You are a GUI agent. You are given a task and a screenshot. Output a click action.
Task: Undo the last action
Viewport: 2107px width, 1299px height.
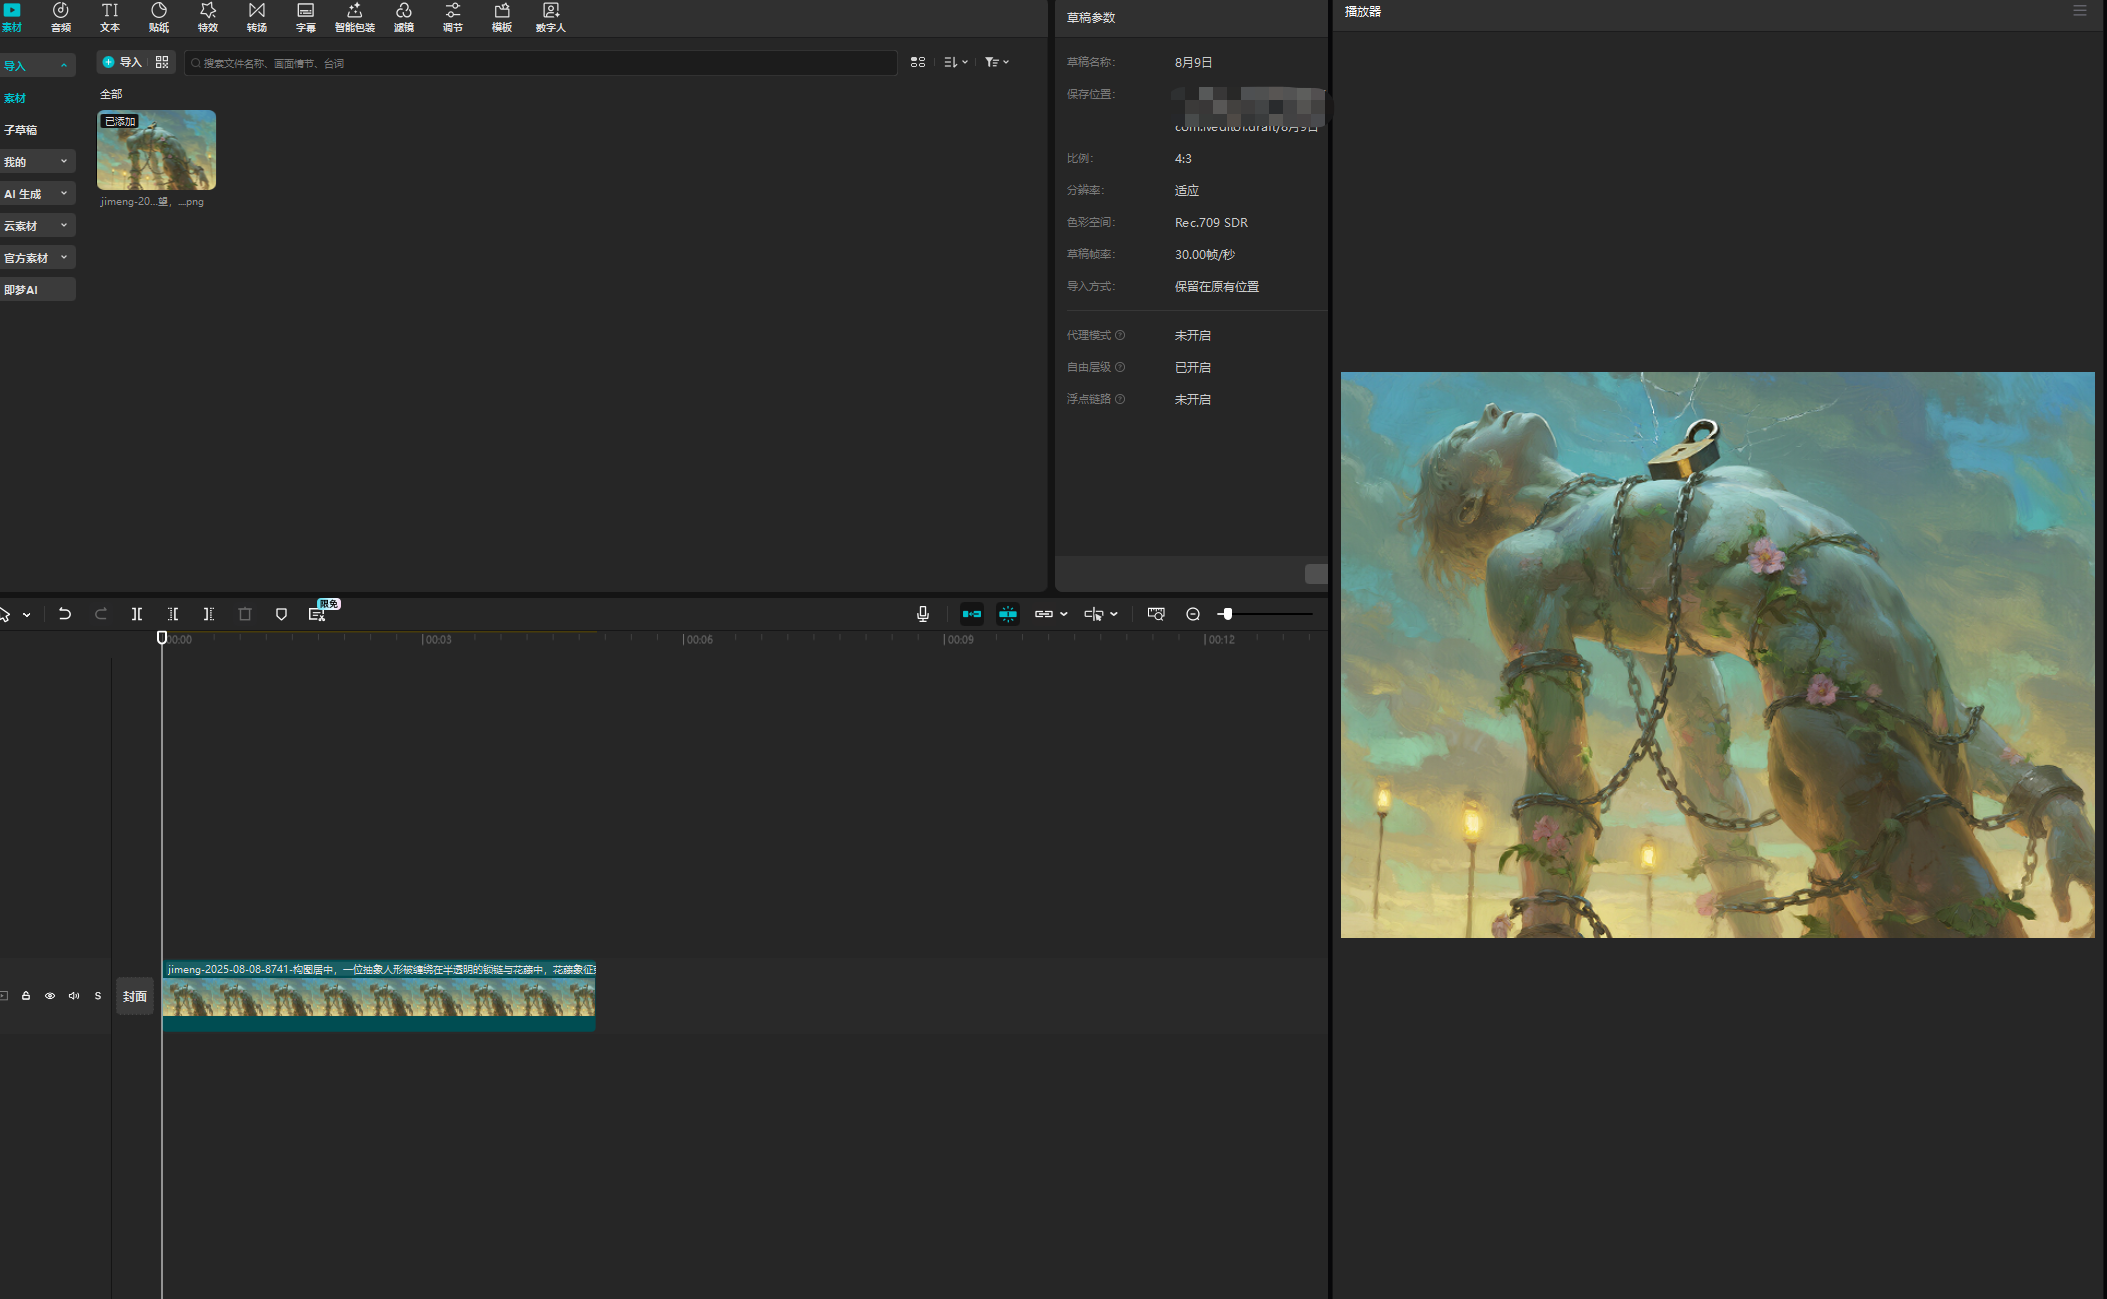tap(65, 614)
